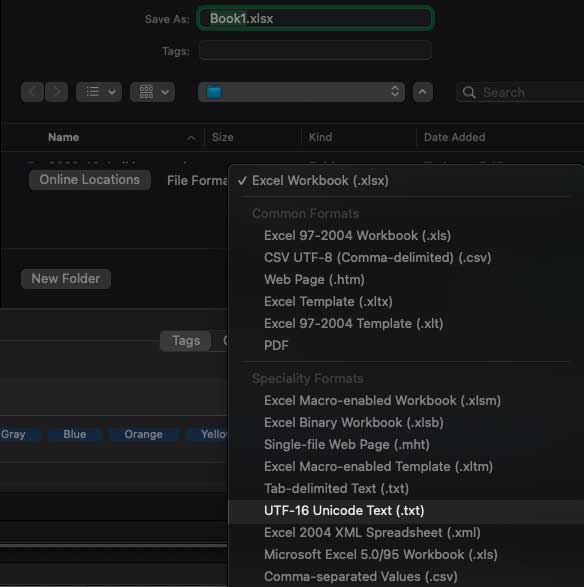Select the Orange tag in background window
The height and width of the screenshot is (587, 584).
143,434
